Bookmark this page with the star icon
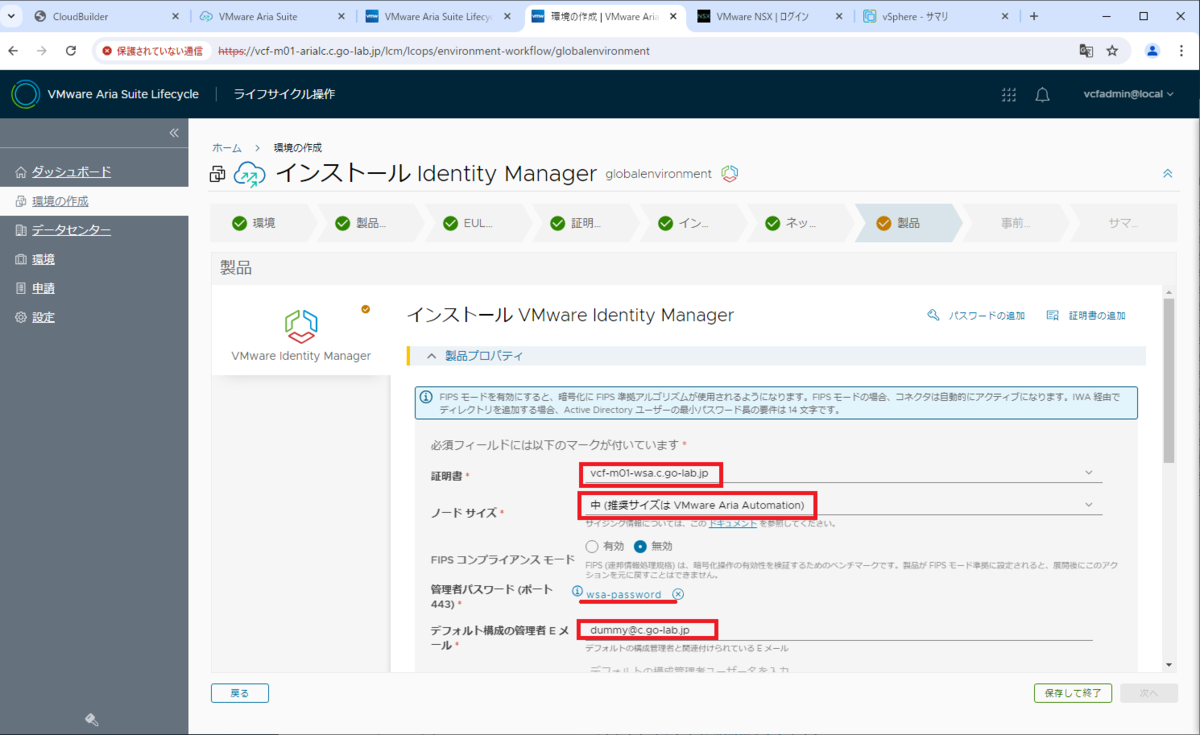 point(1112,50)
